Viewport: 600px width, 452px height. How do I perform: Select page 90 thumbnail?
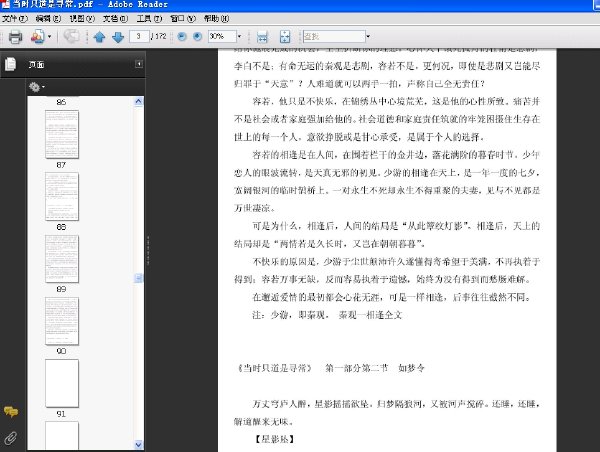click(x=62, y=321)
